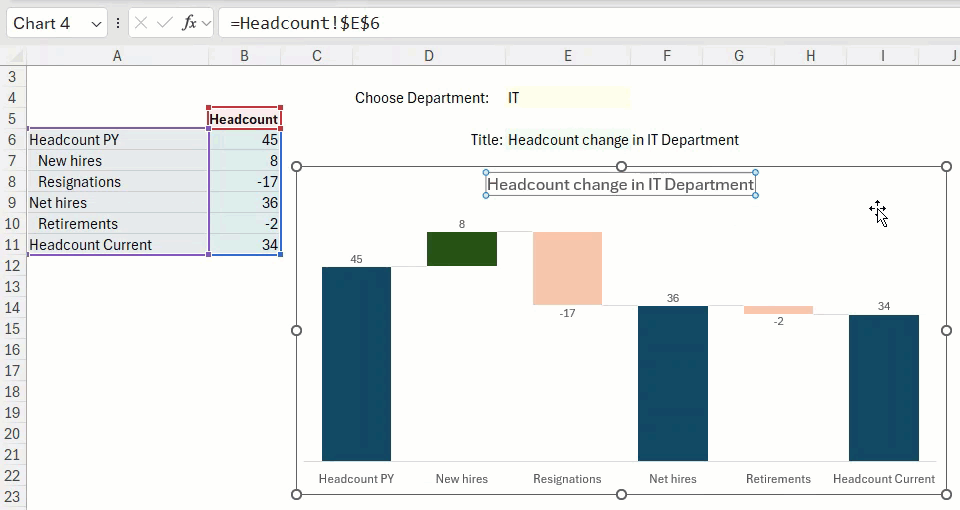Click the Insert Function fx icon
This screenshot has height=510, width=960.
click(188, 23)
